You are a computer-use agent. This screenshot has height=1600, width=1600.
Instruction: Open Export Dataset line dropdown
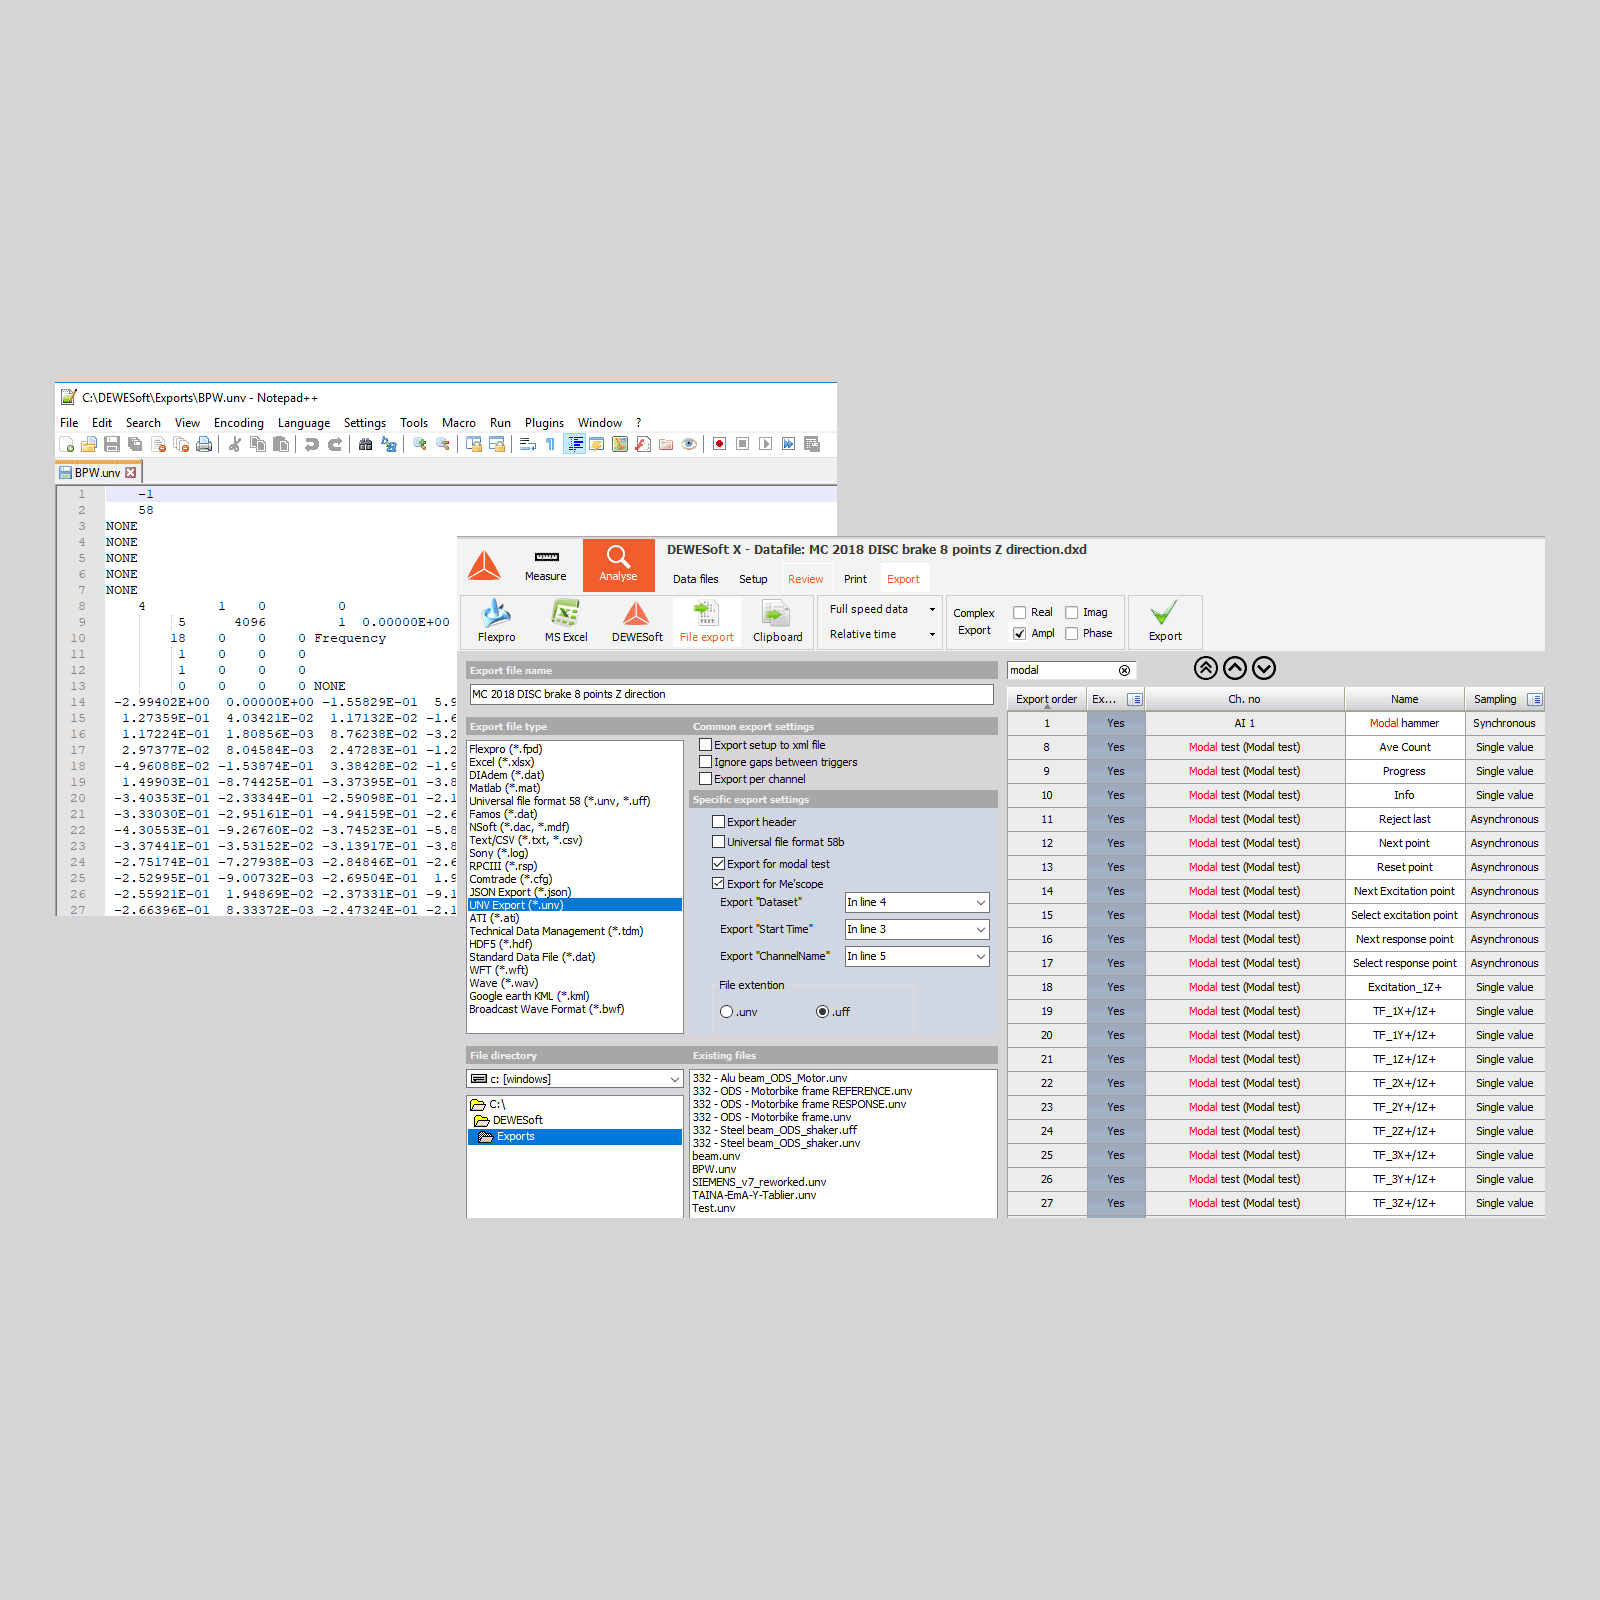[x=916, y=902]
